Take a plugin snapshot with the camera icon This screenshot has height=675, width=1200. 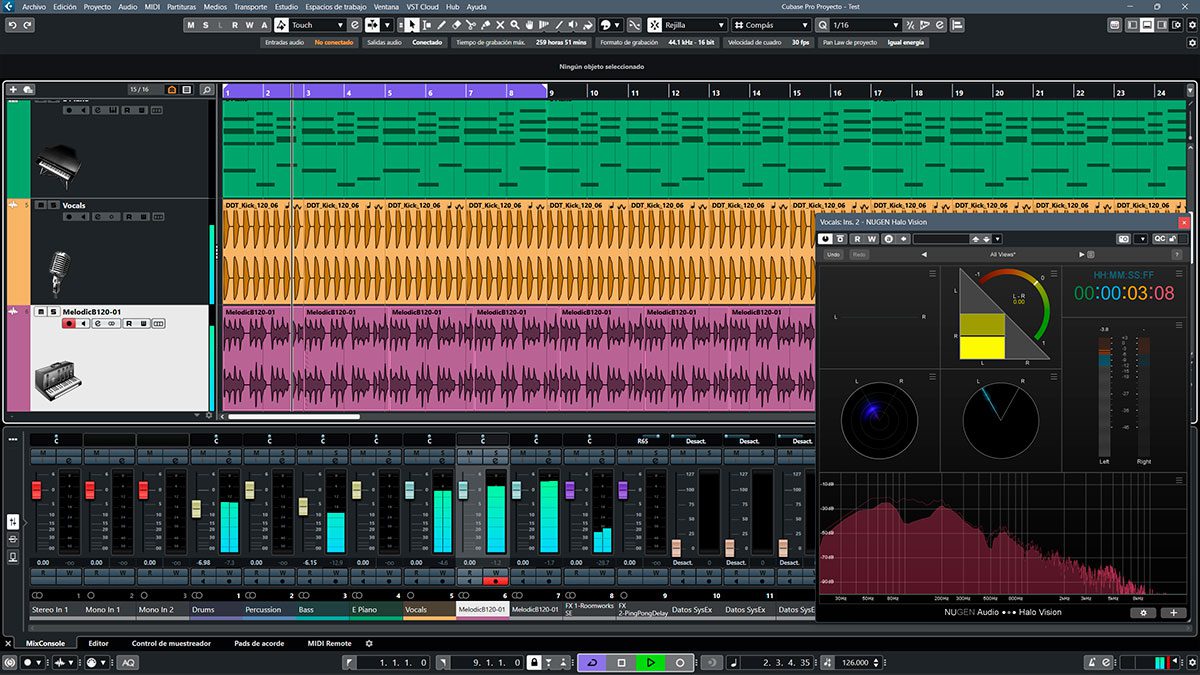[x=1125, y=239]
